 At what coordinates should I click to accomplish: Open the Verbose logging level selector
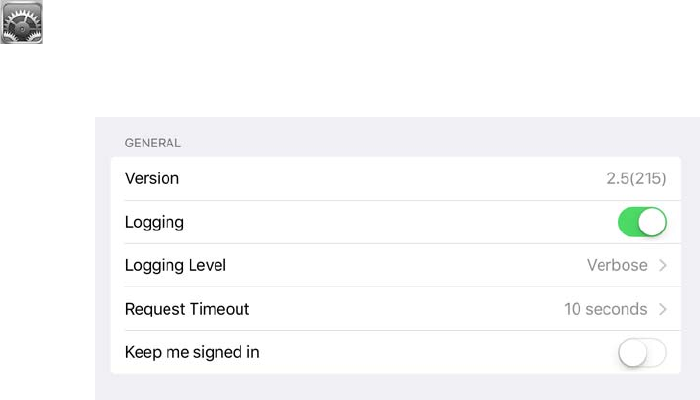(616, 266)
